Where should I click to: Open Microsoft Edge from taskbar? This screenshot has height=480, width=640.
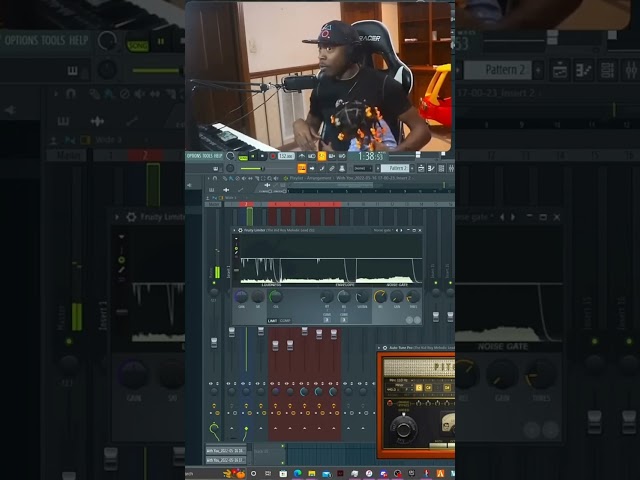click(x=298, y=473)
